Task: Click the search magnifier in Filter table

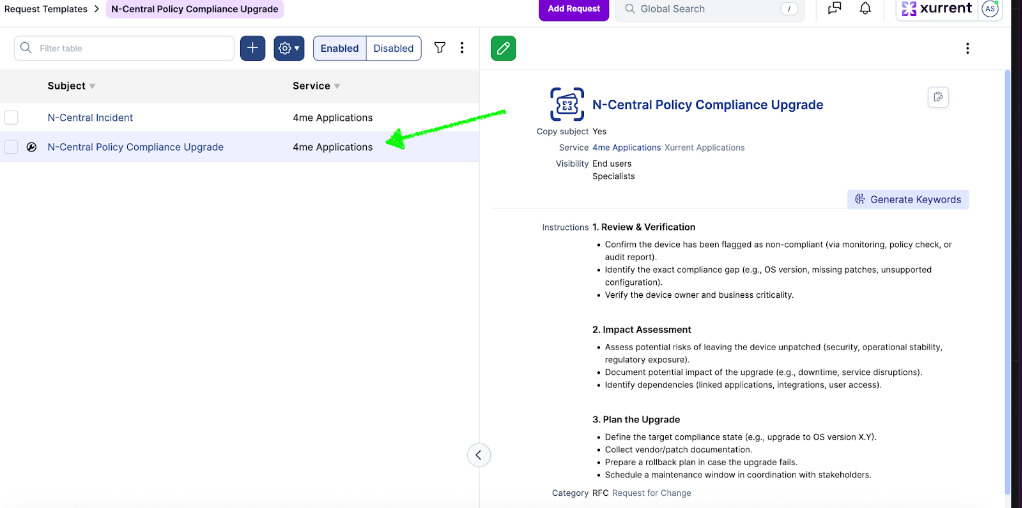Action: coord(26,48)
